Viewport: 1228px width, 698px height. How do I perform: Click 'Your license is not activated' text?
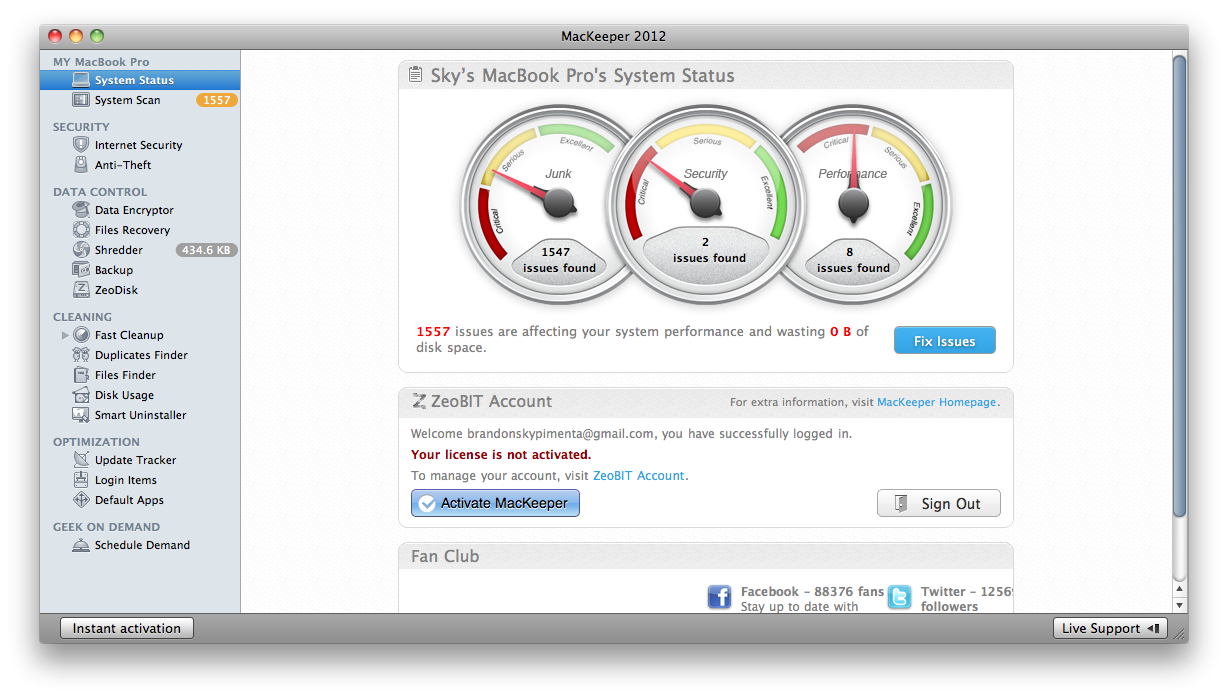pyautogui.click(x=501, y=455)
